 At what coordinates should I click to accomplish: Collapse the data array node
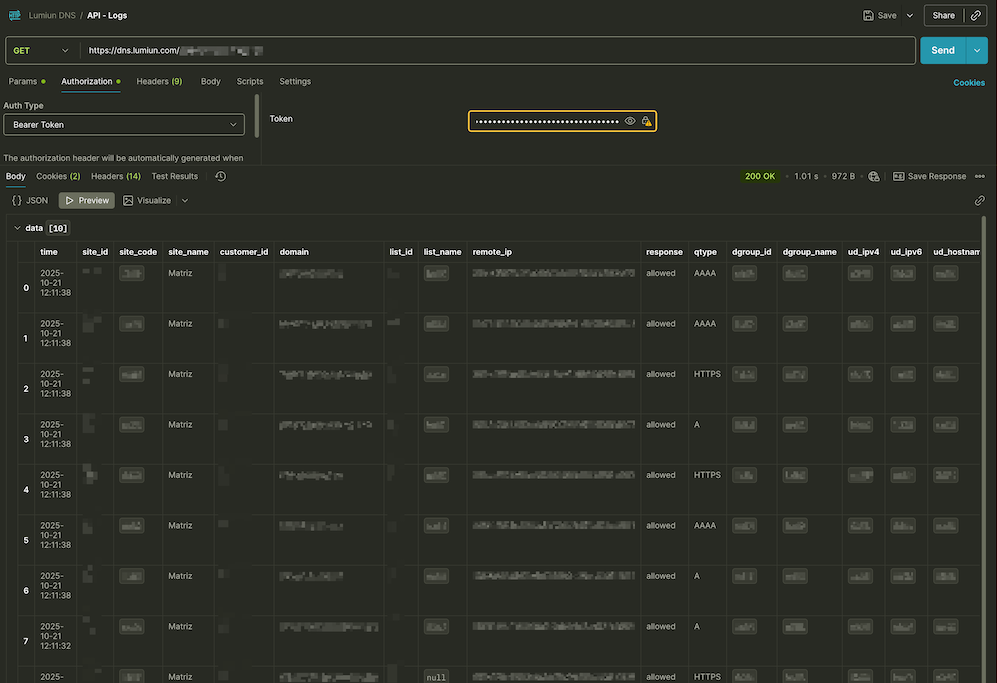(17, 228)
